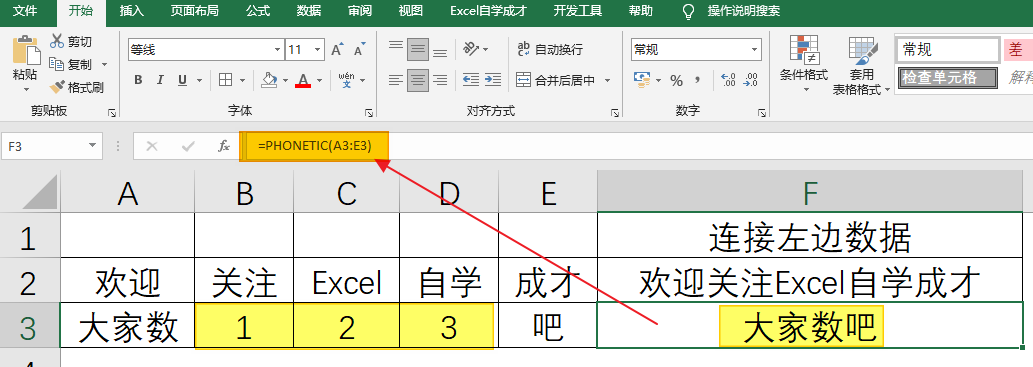Viewport: 1033px width, 367px height.
Task: Apply cell borders icon
Action: (225, 80)
